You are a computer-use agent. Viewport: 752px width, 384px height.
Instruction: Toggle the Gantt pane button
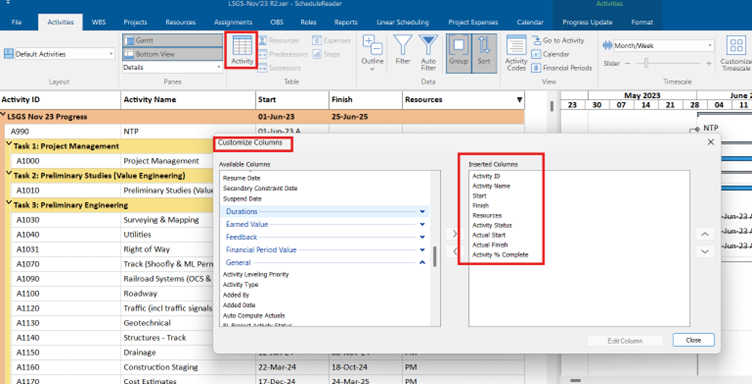[x=172, y=41]
